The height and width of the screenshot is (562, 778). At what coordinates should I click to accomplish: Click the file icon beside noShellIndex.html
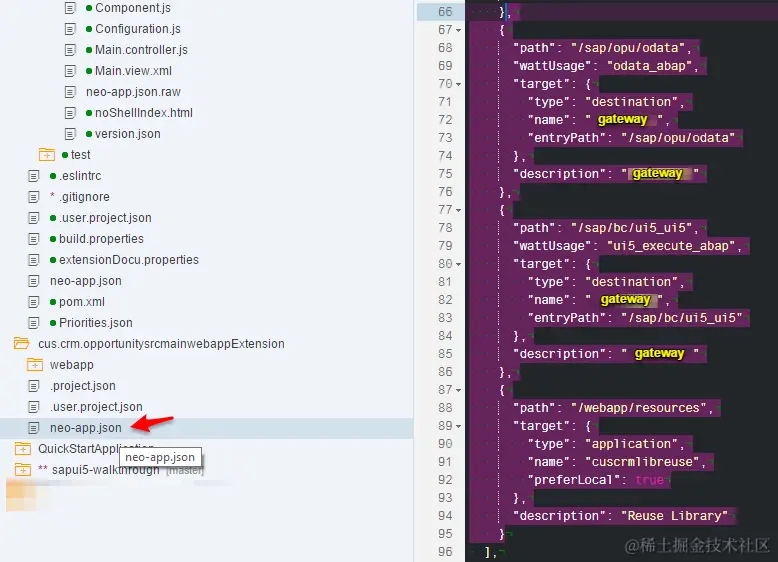point(70,113)
